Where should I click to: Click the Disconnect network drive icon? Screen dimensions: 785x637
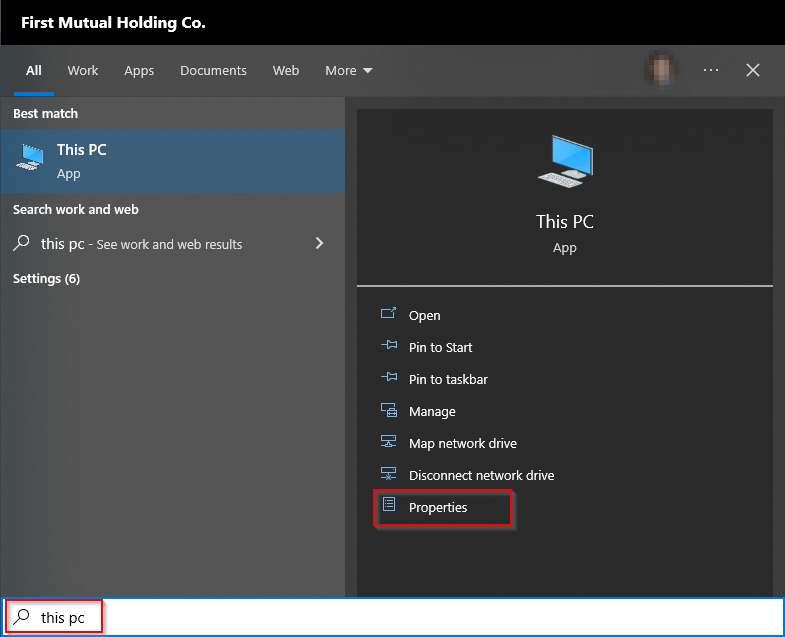pyautogui.click(x=389, y=473)
